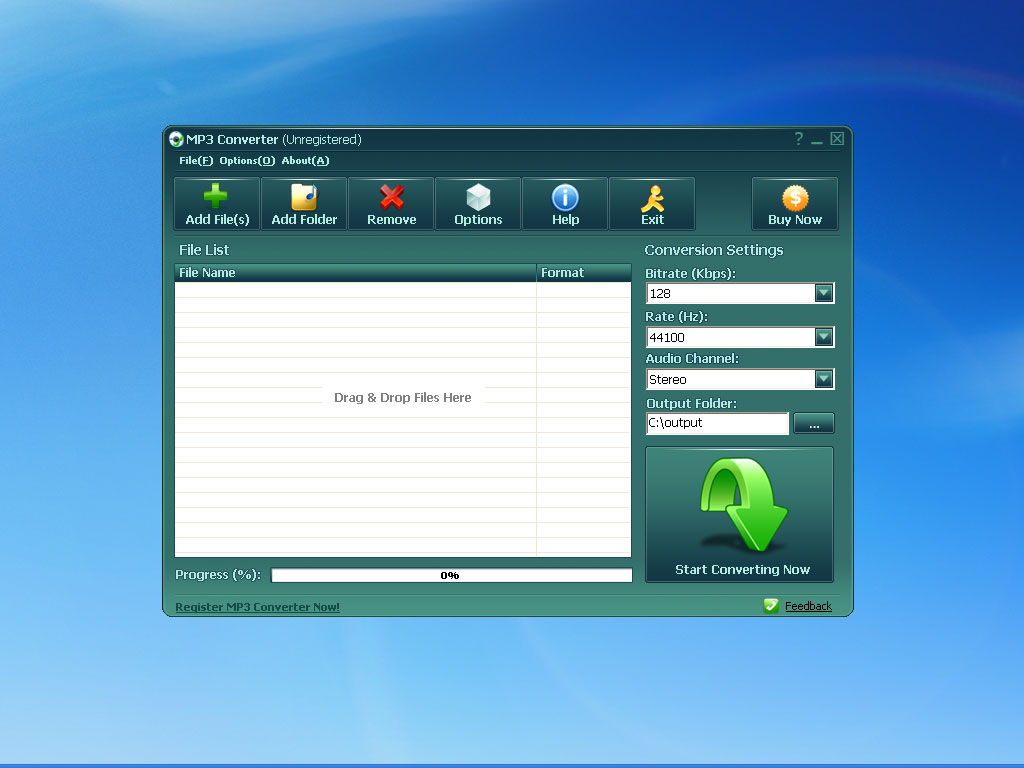Open the Bitrate (Kbps) dropdown
The image size is (1024, 768).
tap(822, 292)
